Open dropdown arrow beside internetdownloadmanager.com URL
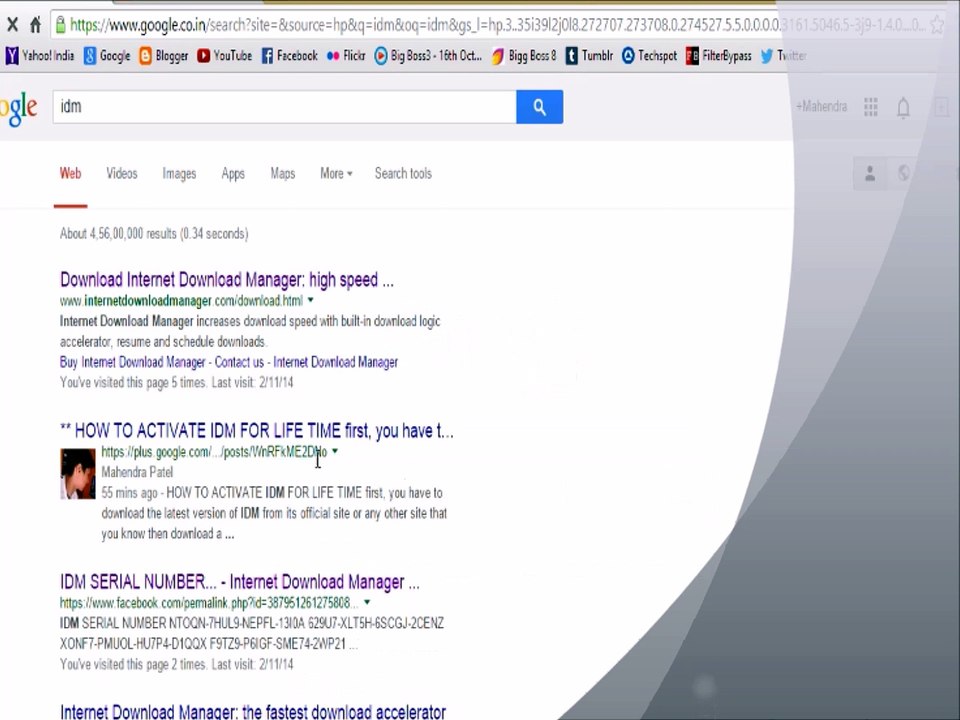 [310, 300]
